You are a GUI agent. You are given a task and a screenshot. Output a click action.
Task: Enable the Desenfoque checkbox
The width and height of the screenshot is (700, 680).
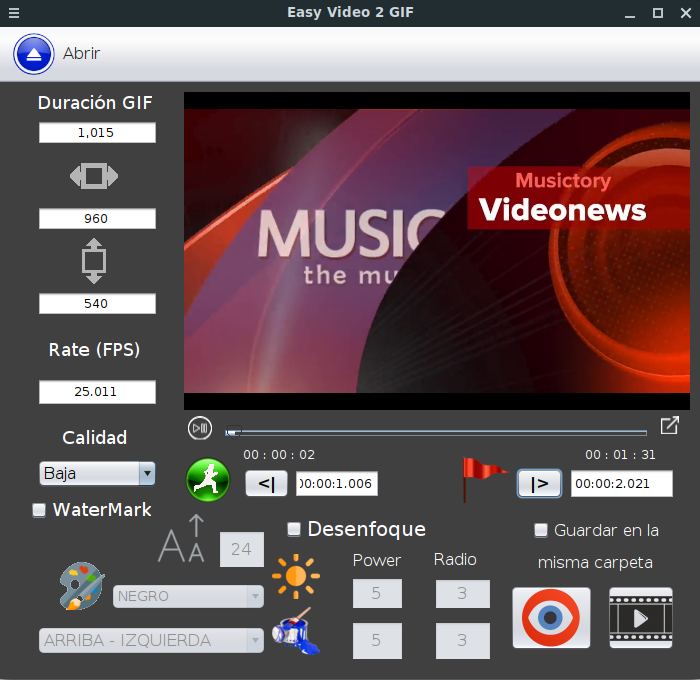(x=294, y=530)
